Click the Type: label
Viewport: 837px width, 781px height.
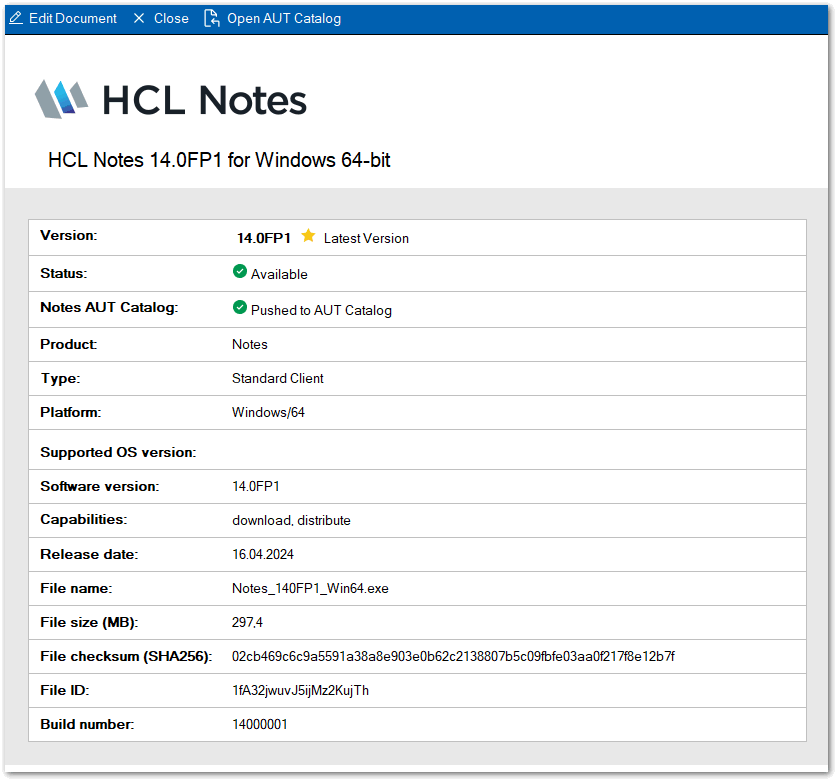tap(60, 379)
